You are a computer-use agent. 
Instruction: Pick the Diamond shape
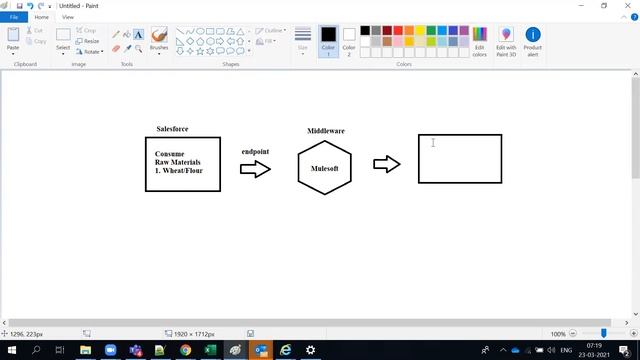click(190, 41)
